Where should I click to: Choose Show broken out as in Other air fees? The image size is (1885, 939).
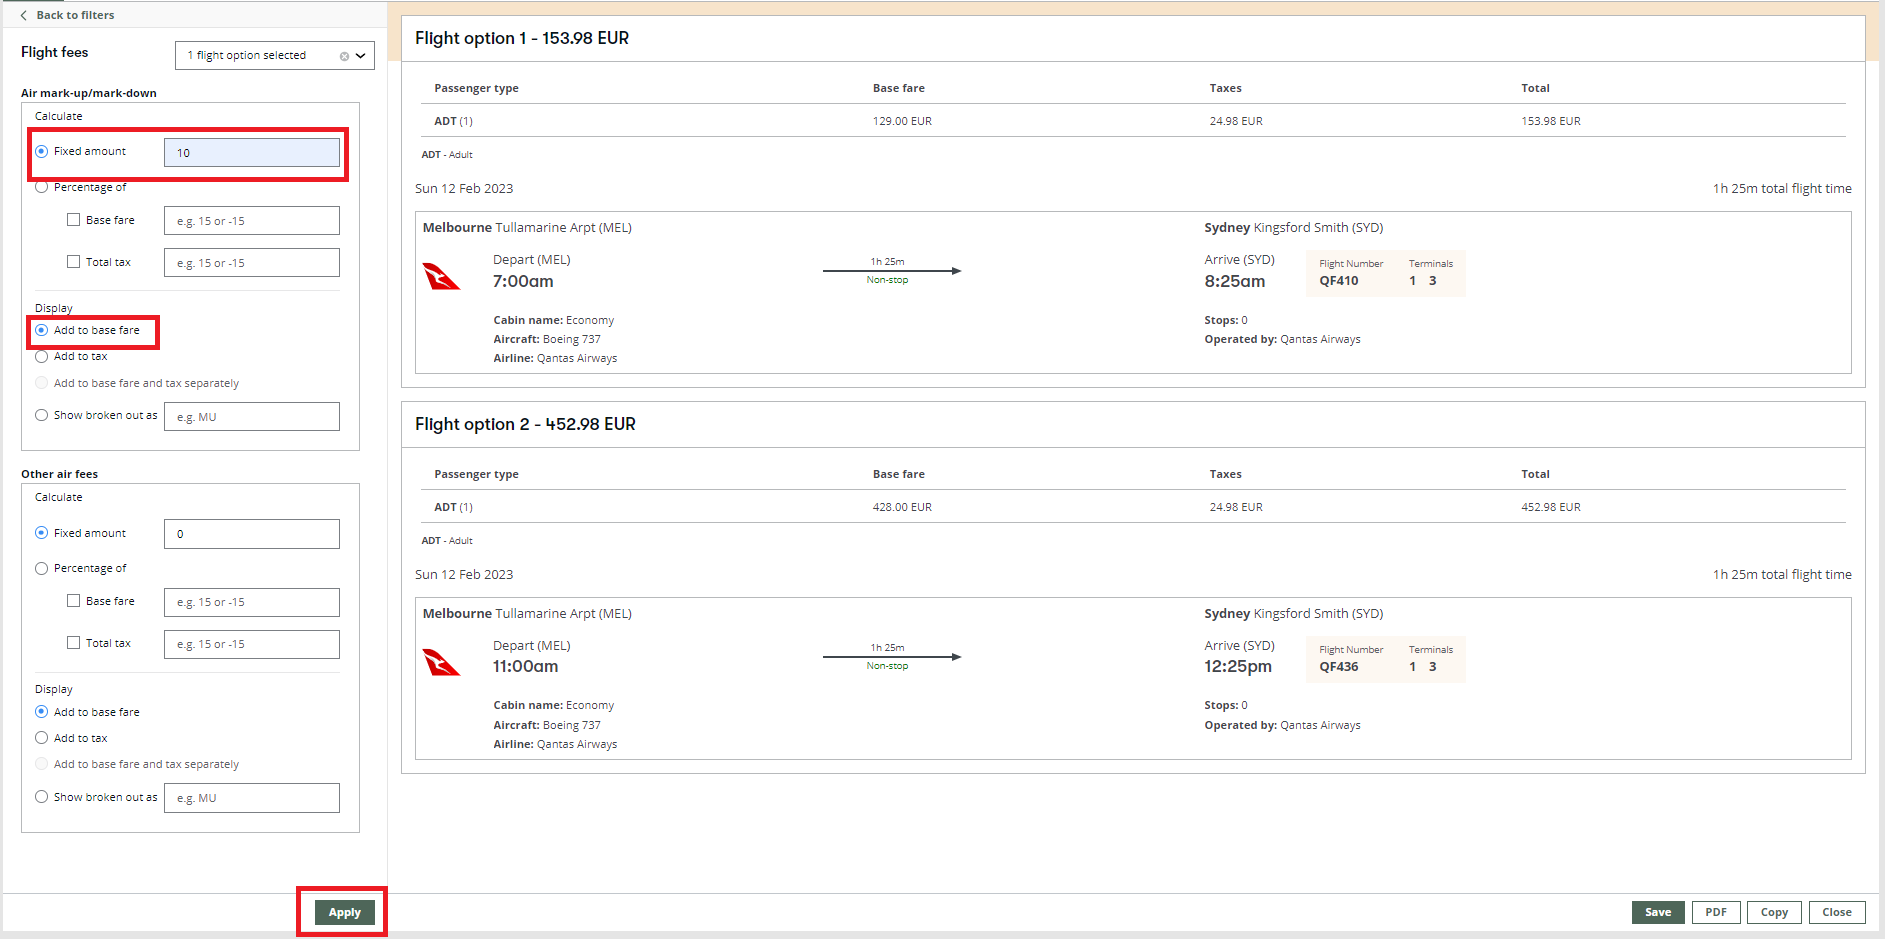[x=42, y=797]
